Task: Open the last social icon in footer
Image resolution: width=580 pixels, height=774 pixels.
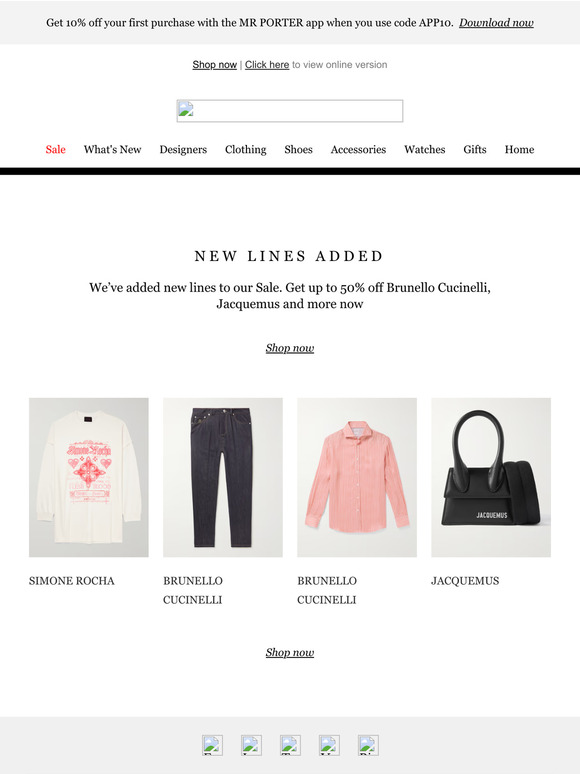Action: [368, 745]
